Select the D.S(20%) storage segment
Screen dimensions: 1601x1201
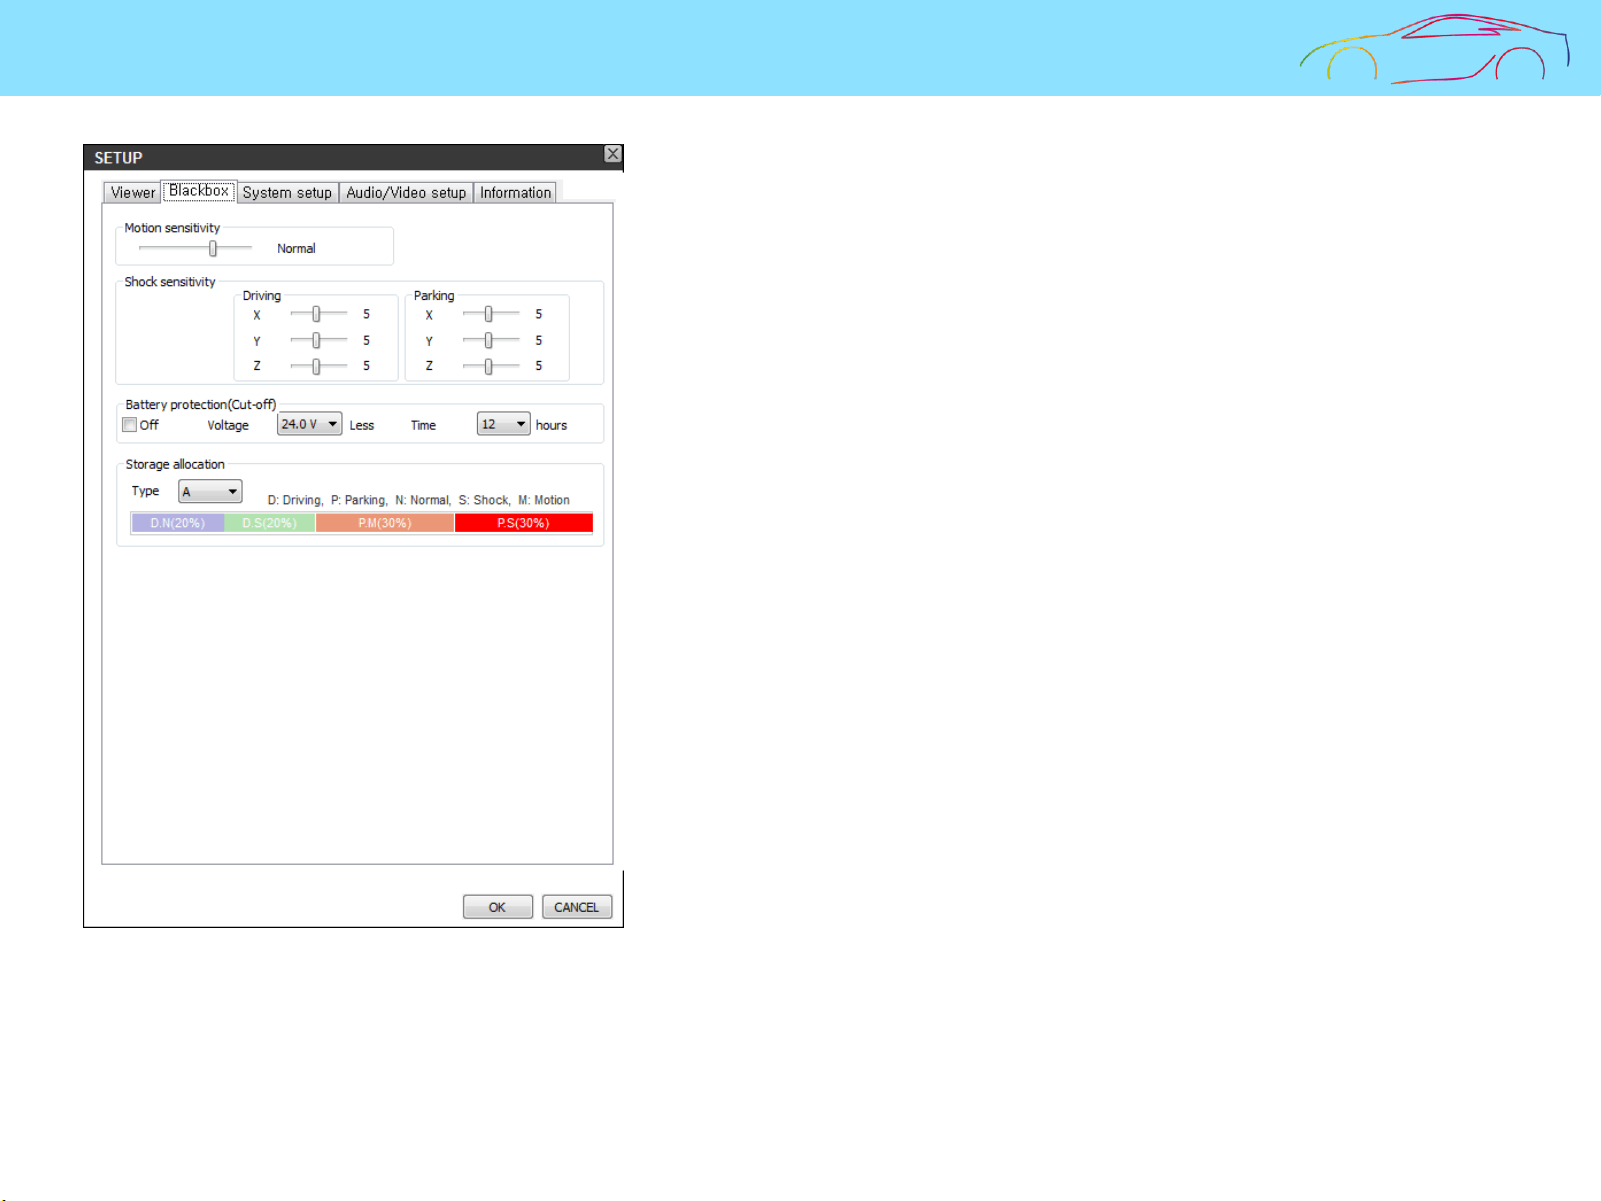click(270, 523)
